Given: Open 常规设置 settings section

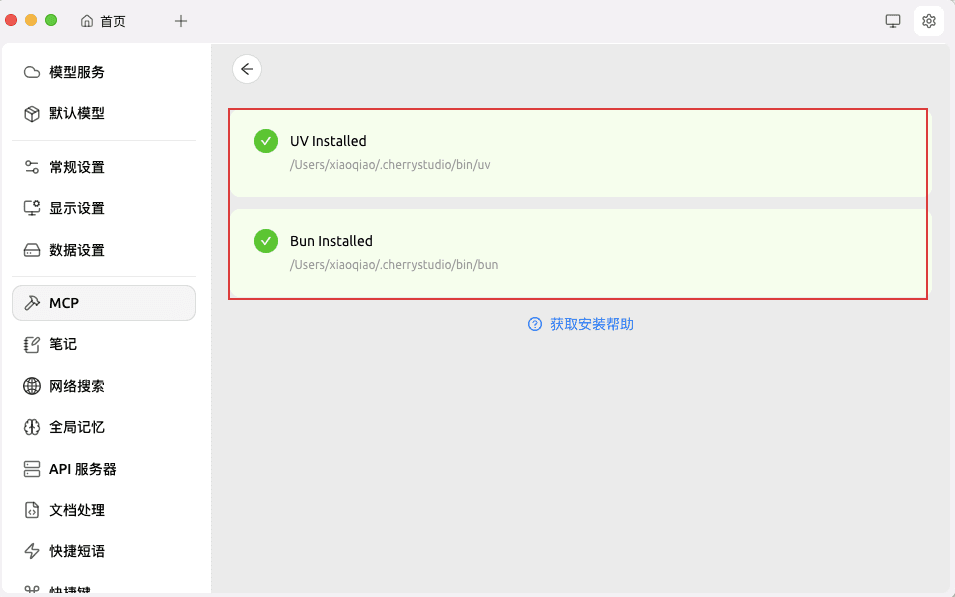Looking at the screenshot, I should (77, 167).
